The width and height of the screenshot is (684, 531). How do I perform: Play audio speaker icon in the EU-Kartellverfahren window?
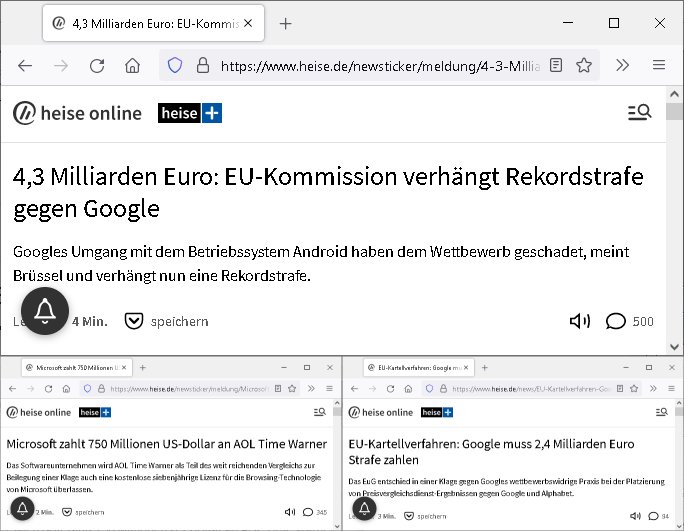pos(635,516)
